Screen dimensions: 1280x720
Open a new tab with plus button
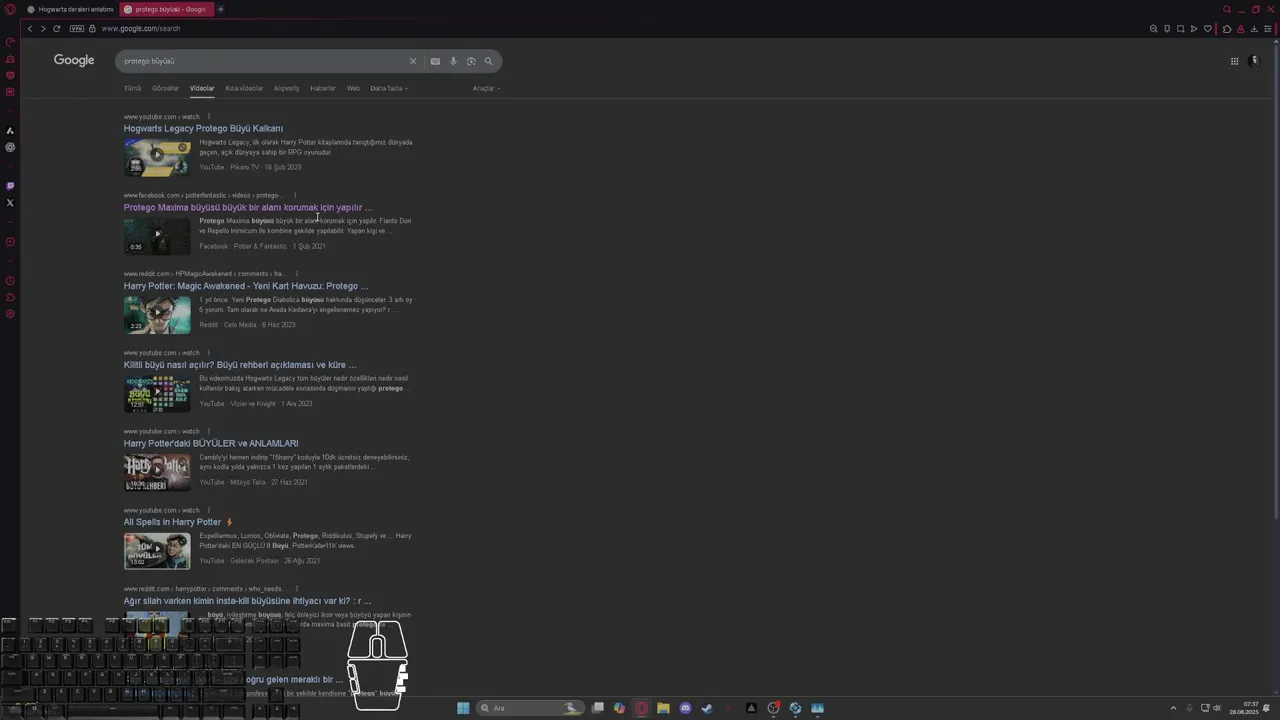(221, 9)
